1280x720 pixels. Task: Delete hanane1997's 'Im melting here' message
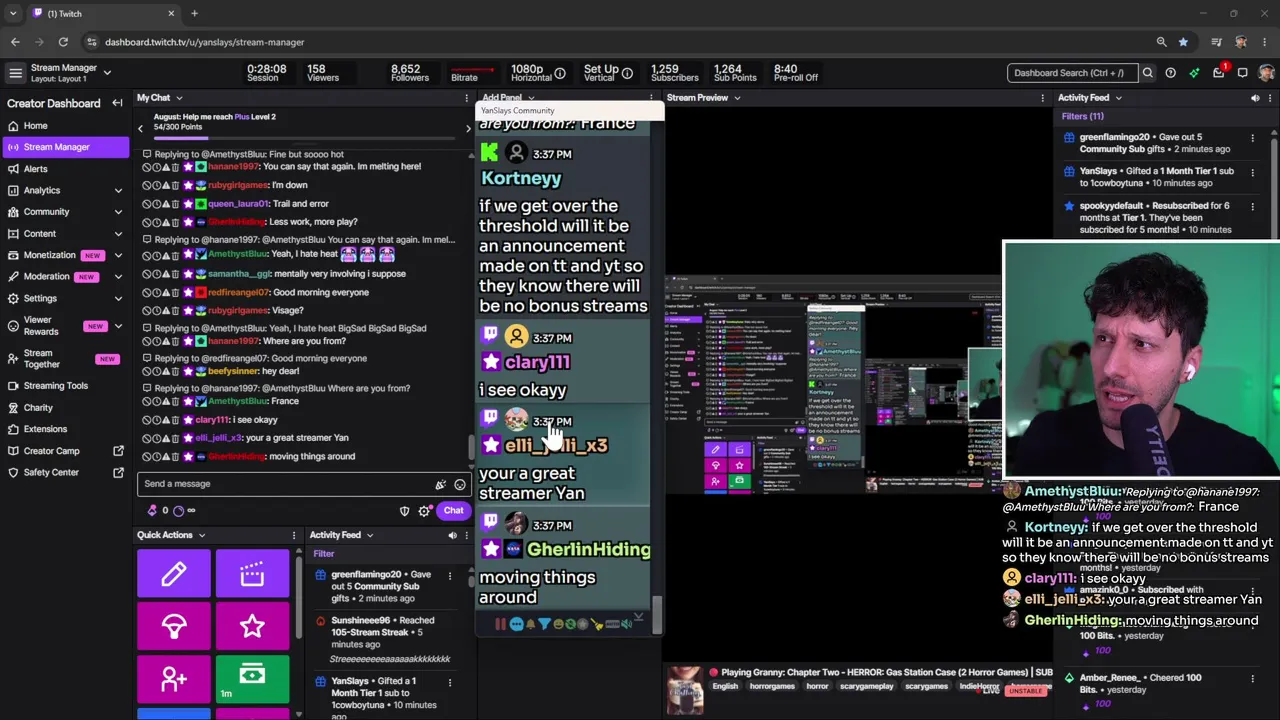pyautogui.click(x=175, y=167)
